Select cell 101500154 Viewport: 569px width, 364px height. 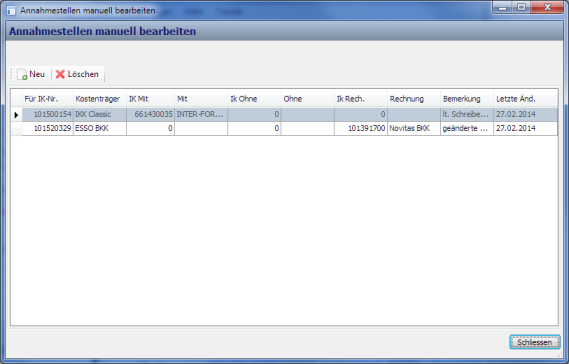tap(48, 114)
